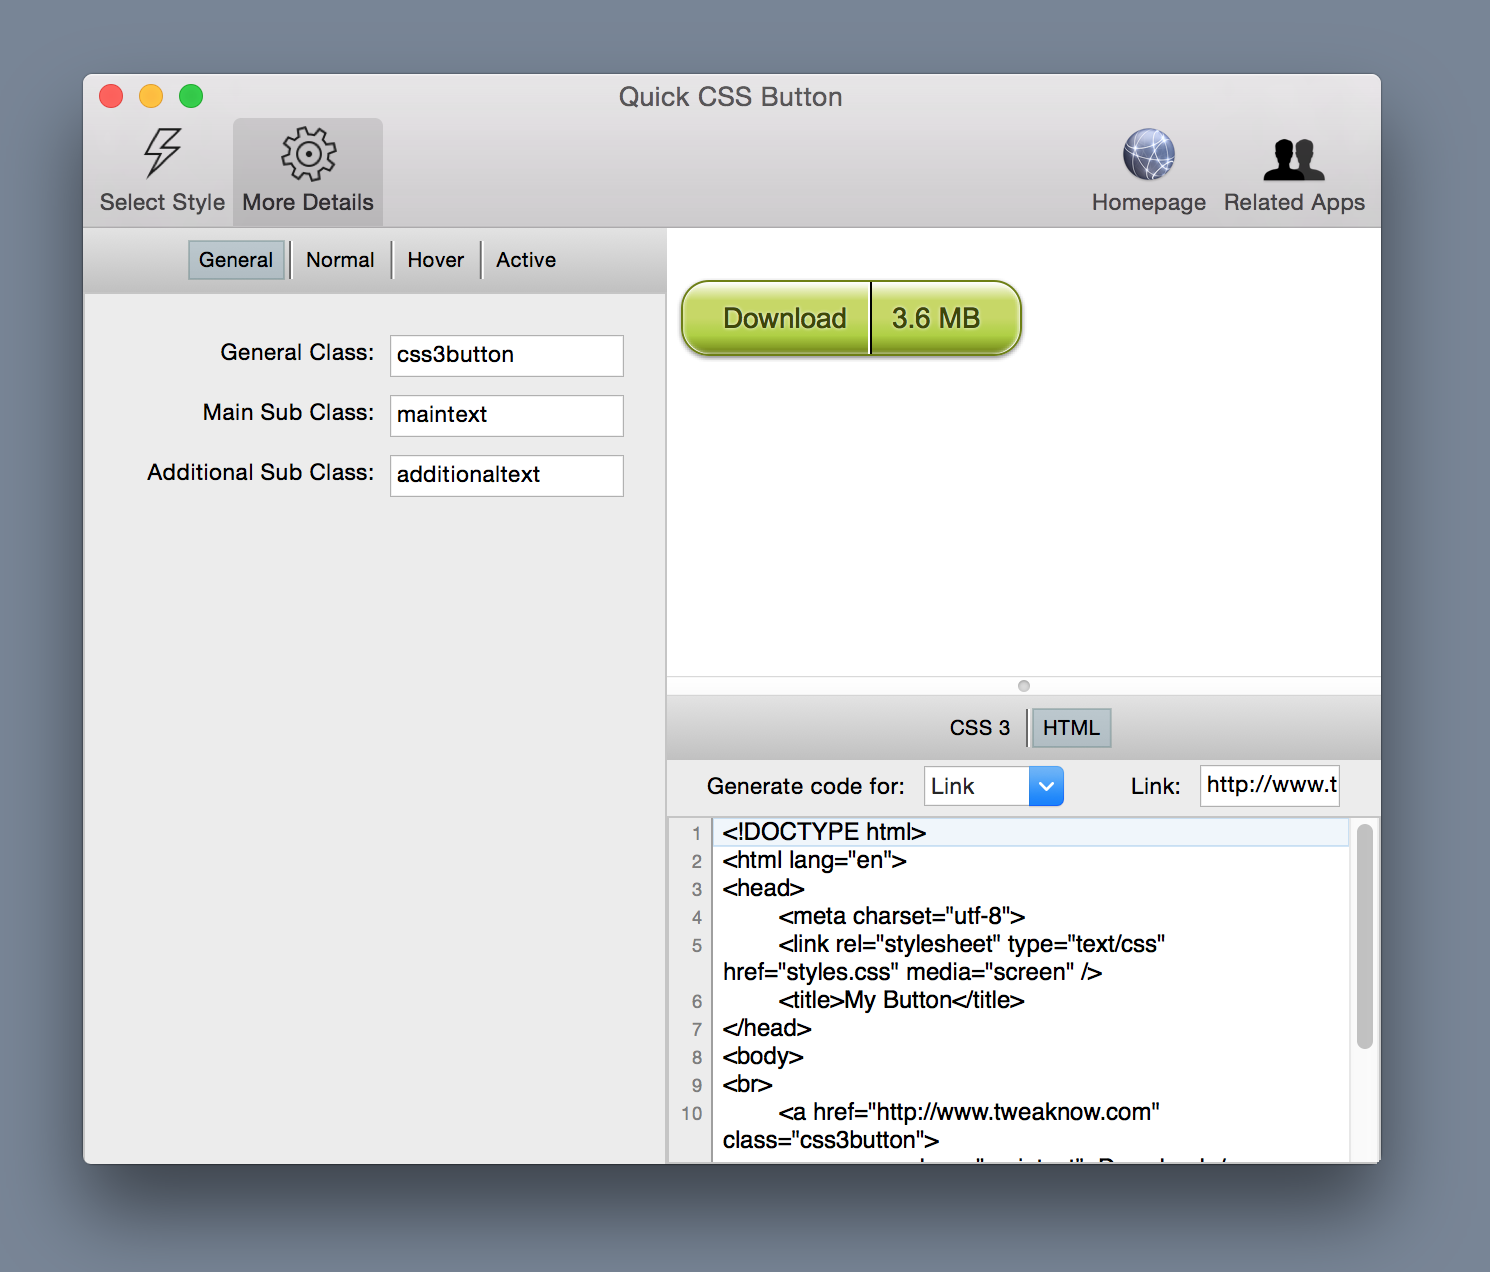Select the Select Style lightning icon

[x=160, y=155]
